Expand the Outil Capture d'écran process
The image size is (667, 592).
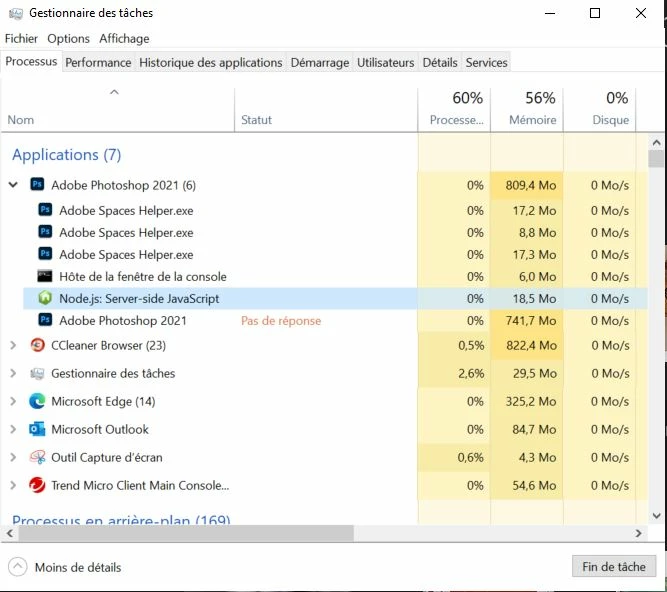(x=13, y=457)
